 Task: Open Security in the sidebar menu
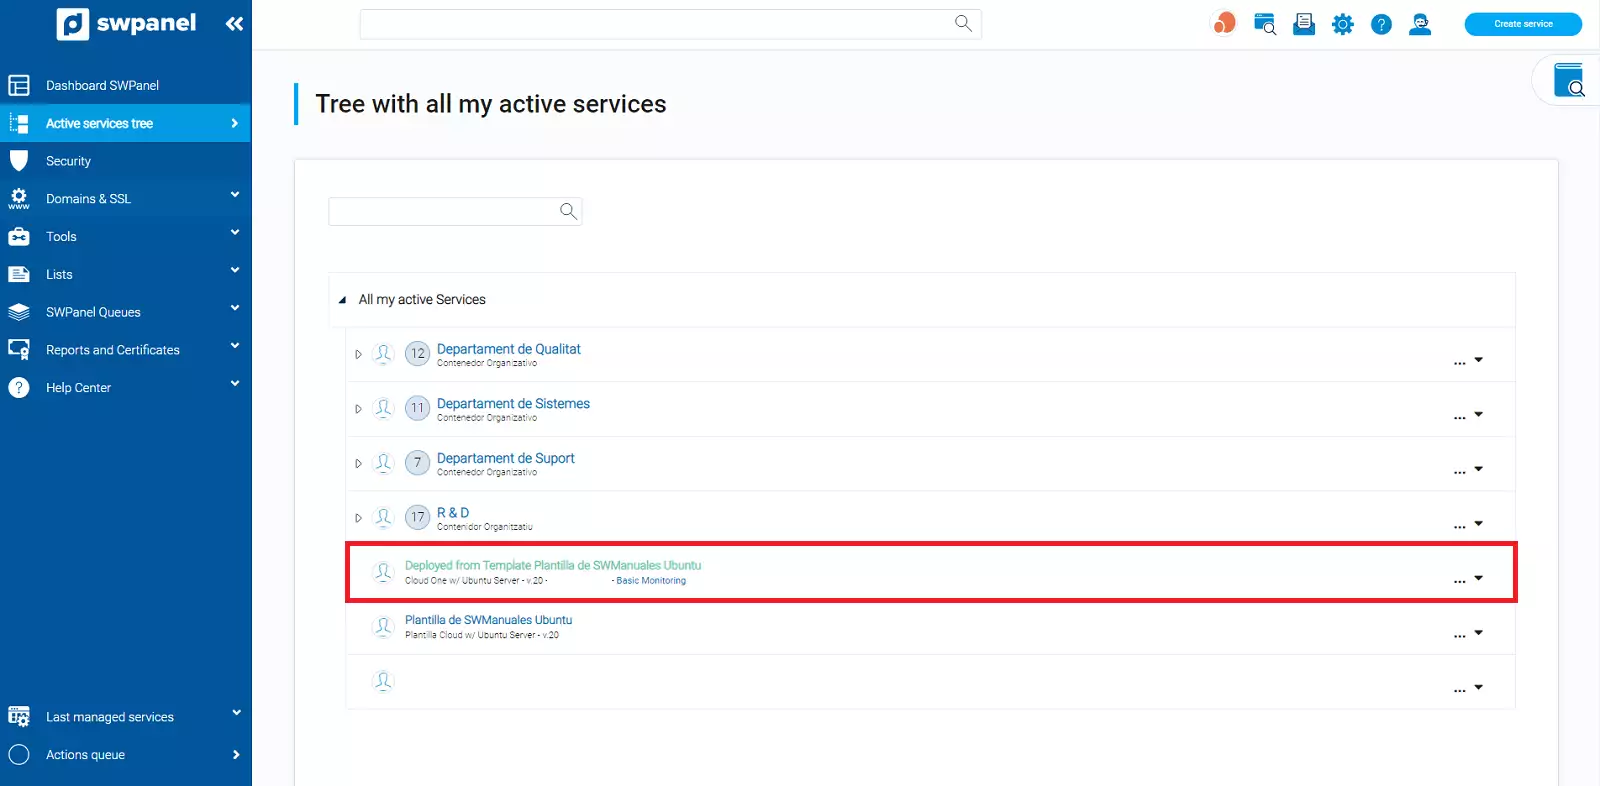coord(68,161)
